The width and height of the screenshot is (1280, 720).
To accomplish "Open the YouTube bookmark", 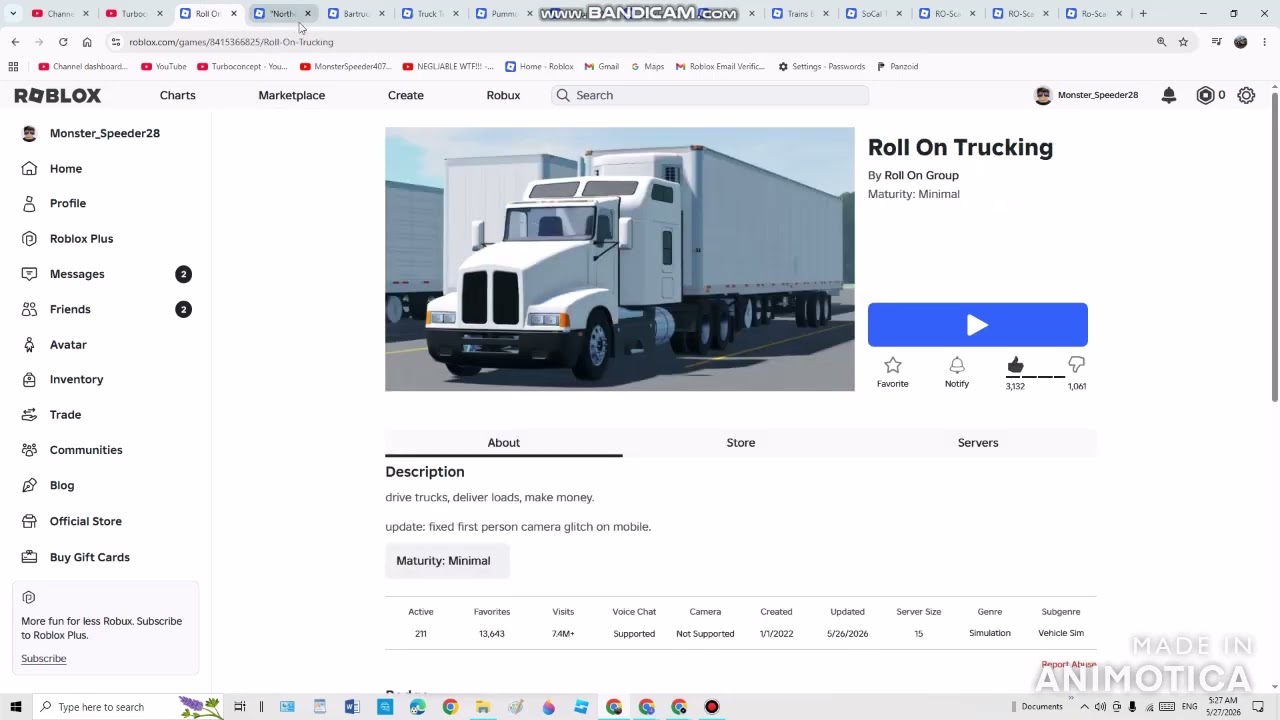I will pyautogui.click(x=163, y=66).
